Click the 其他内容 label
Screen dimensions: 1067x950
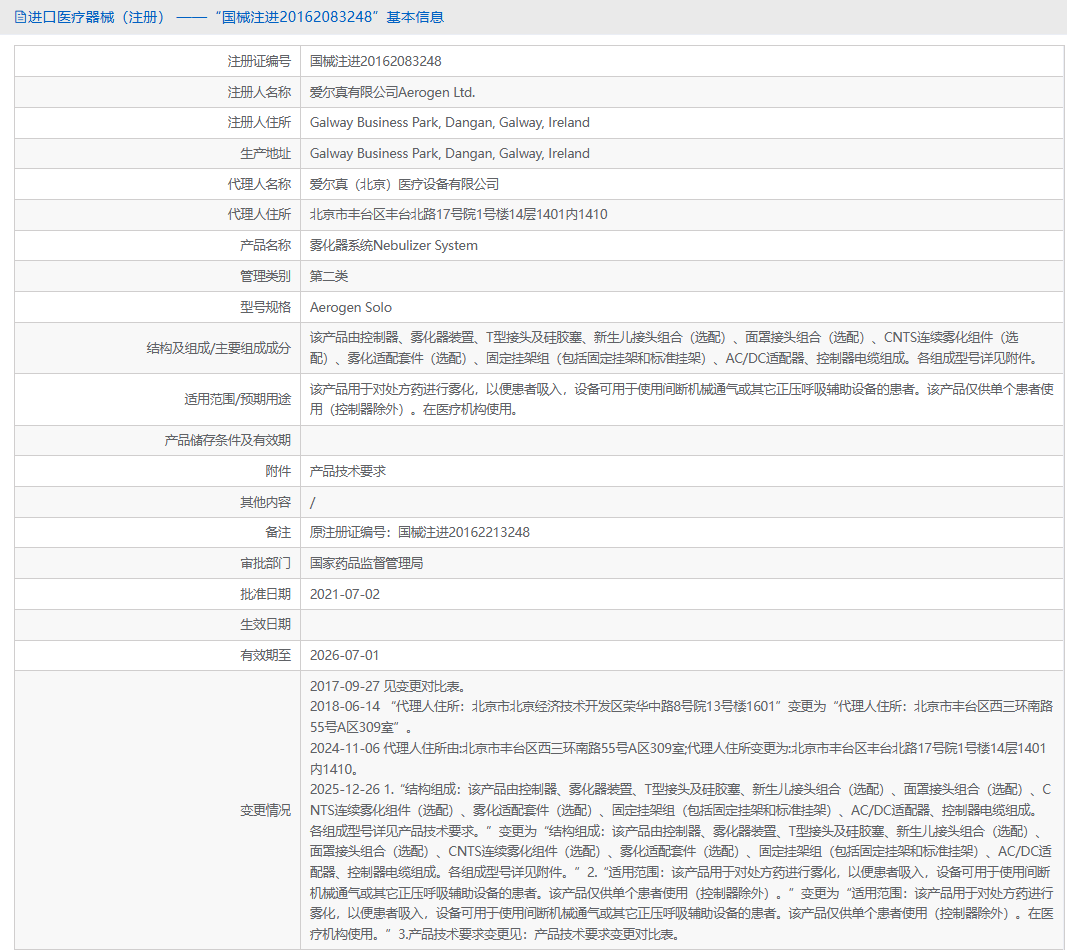265,502
